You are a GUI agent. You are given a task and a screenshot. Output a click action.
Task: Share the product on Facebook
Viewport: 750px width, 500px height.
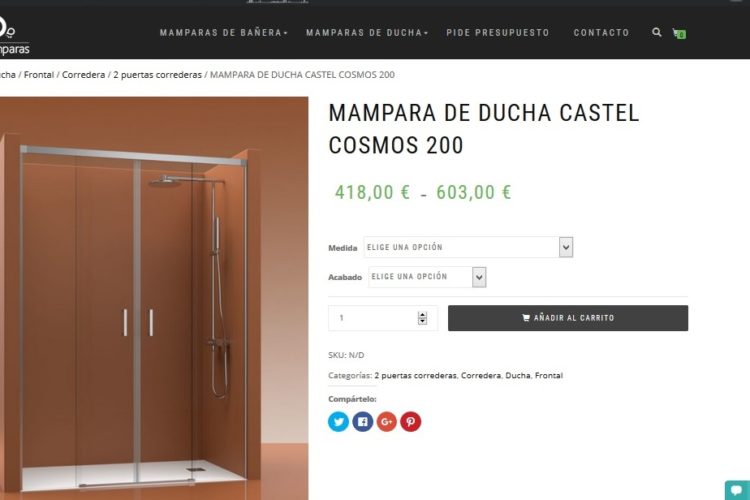point(363,422)
